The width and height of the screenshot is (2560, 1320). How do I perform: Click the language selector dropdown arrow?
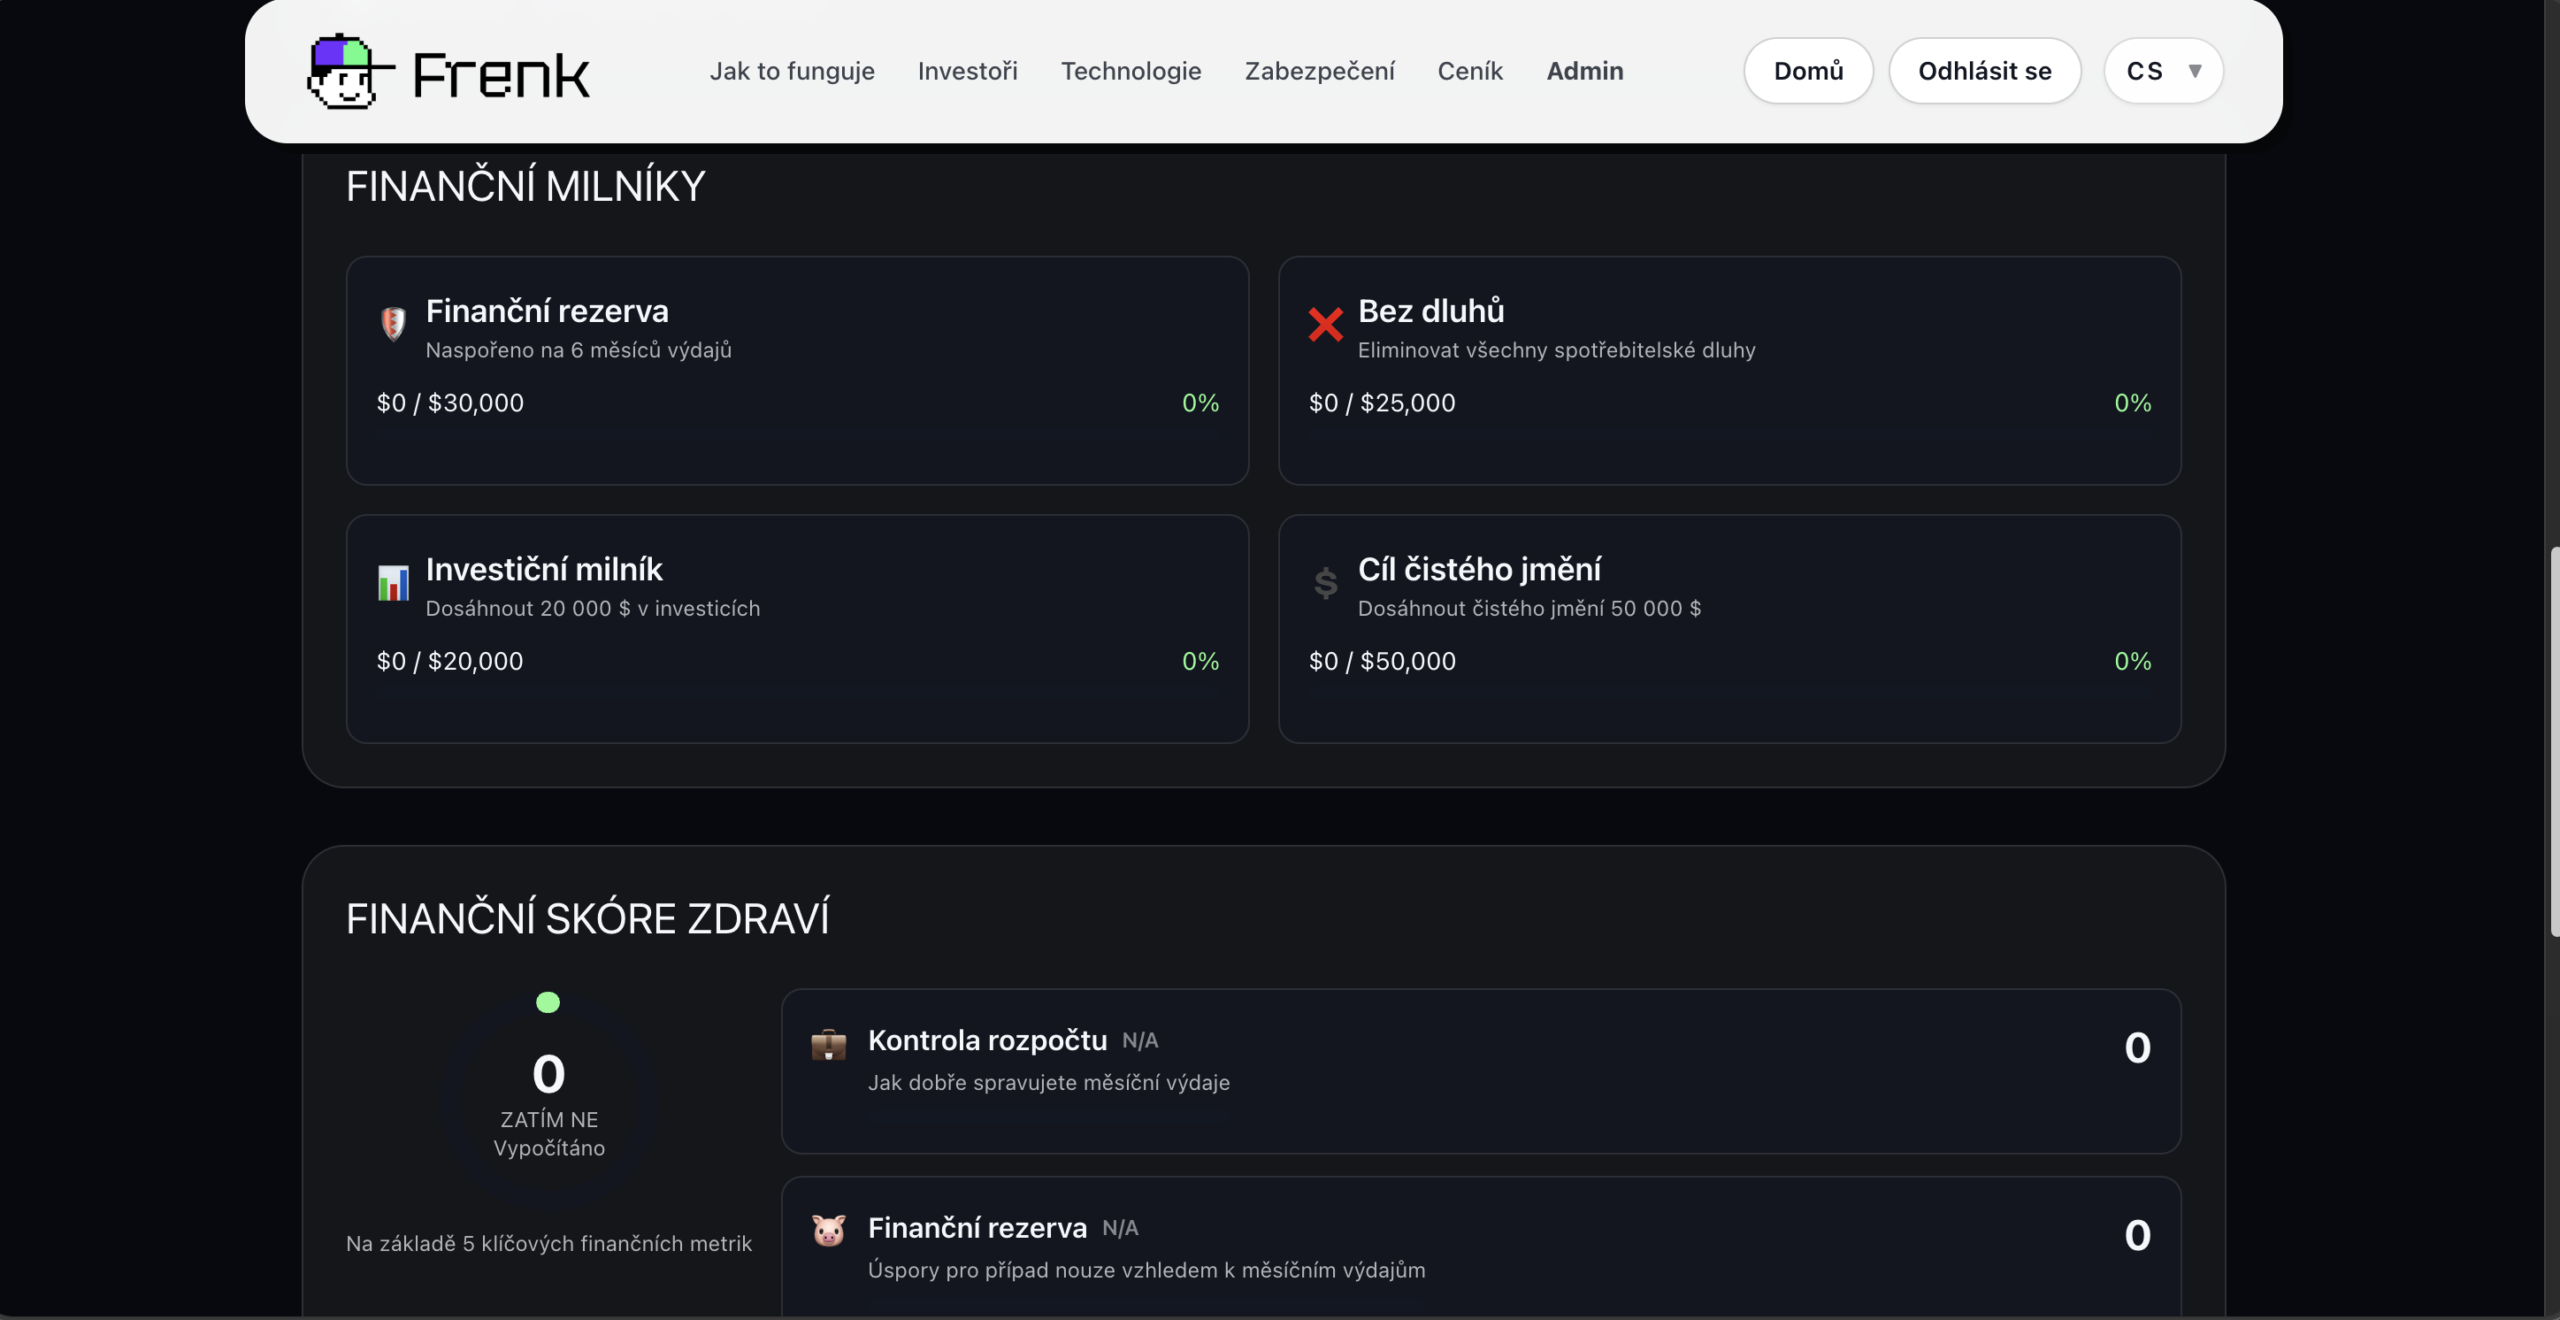pyautogui.click(x=2195, y=71)
